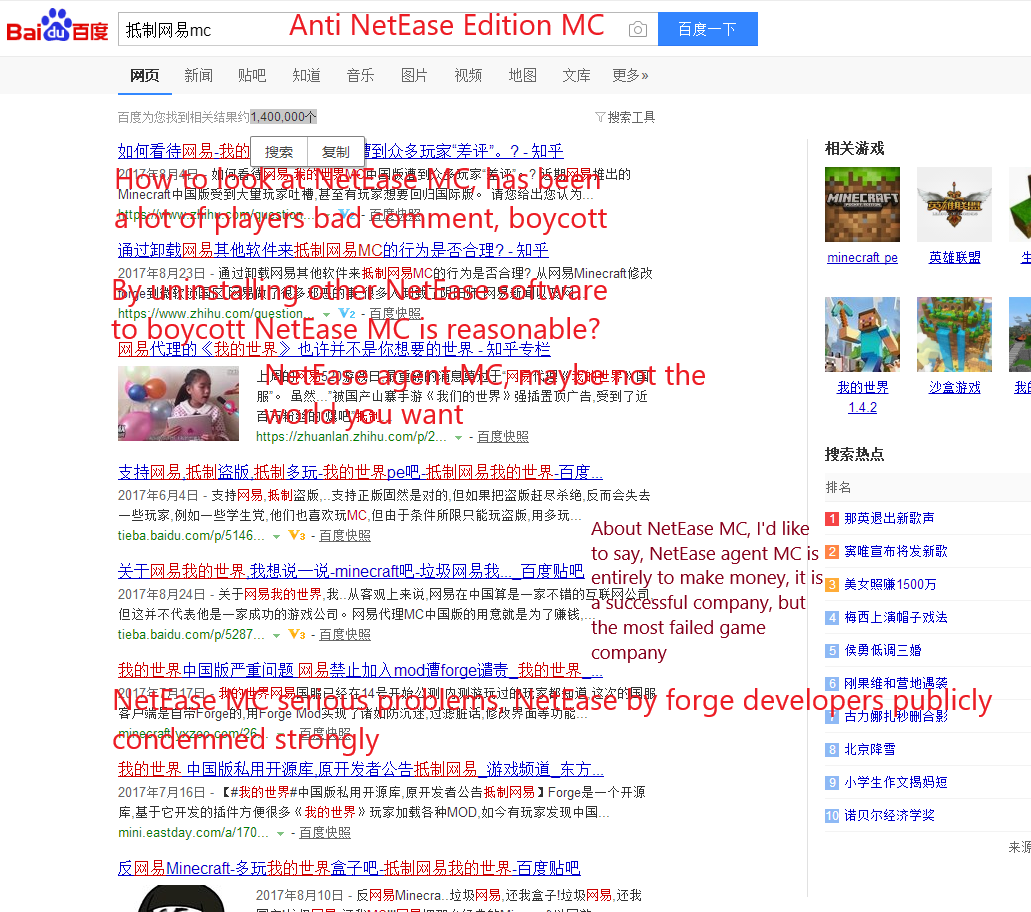The width and height of the screenshot is (1031, 912).
Task: Click the 百度一下 search button
Action: tap(707, 29)
